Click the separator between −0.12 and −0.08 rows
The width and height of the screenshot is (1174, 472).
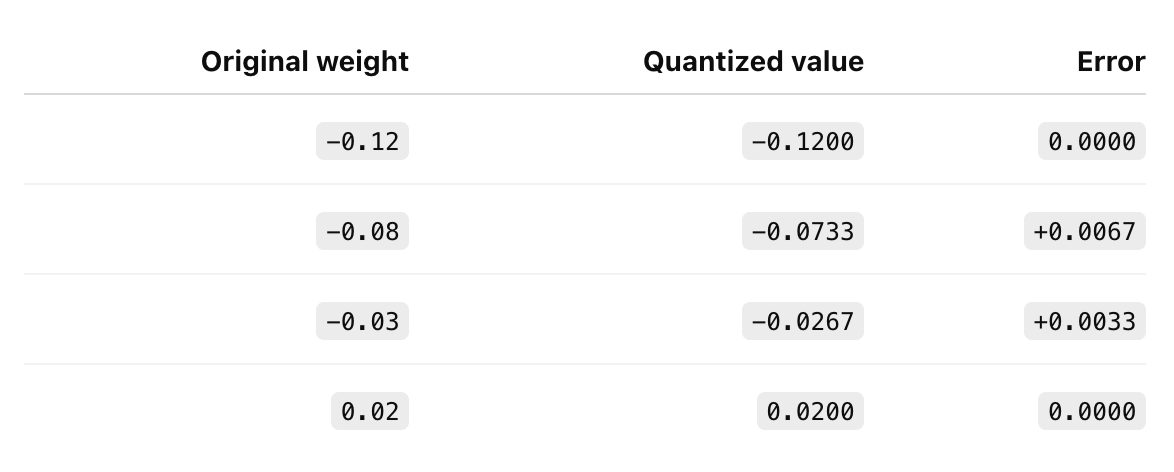pyautogui.click(x=585, y=184)
